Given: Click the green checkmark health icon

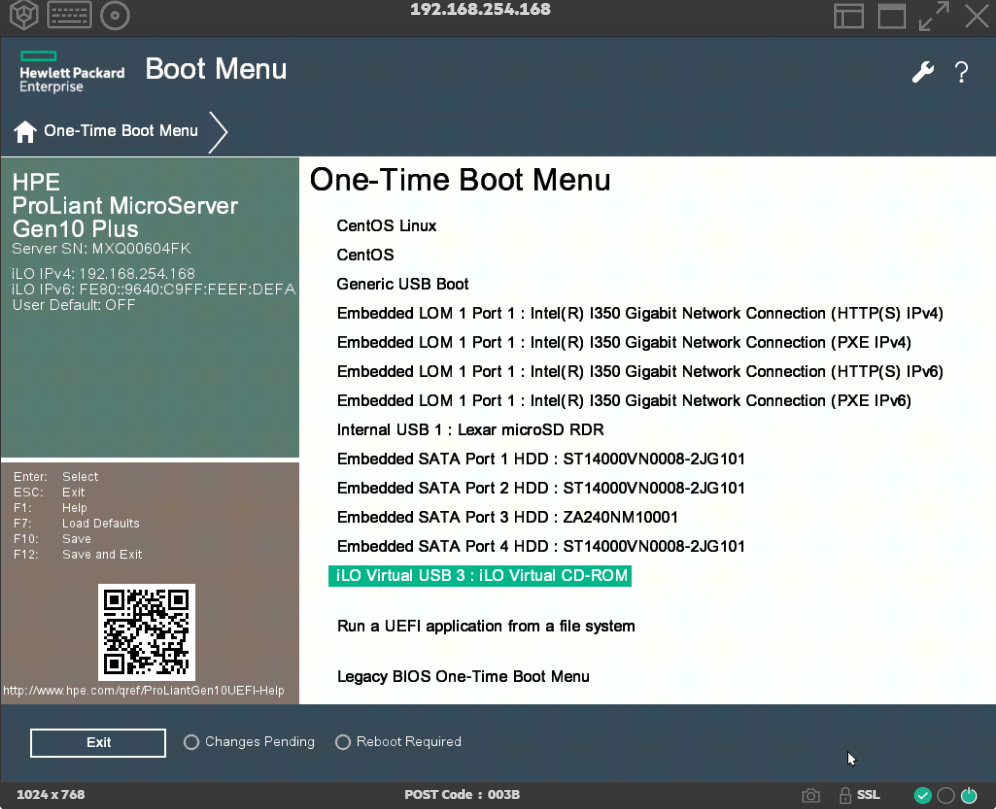Looking at the screenshot, I should pos(923,796).
